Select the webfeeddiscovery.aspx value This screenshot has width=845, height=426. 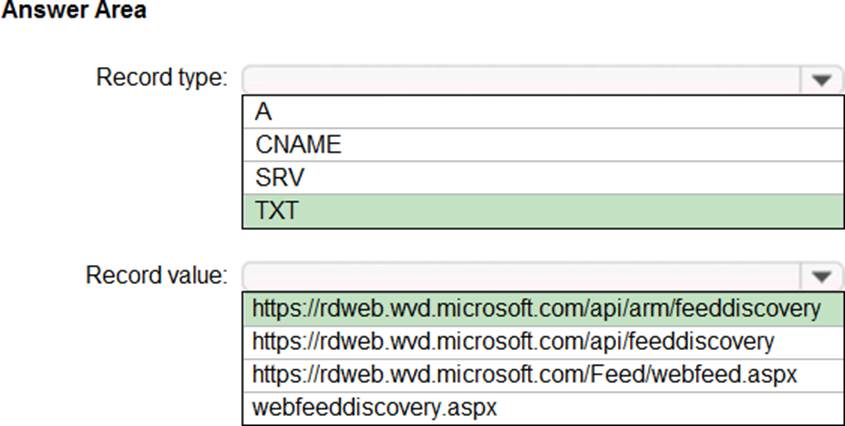543,408
